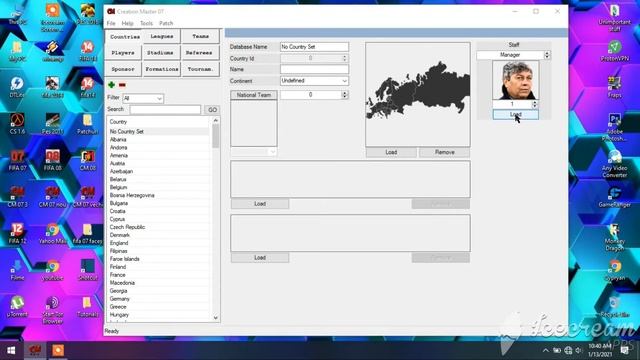Open the CM 08 desktop icon
Viewport: 640px width, 360px height.
click(x=88, y=160)
